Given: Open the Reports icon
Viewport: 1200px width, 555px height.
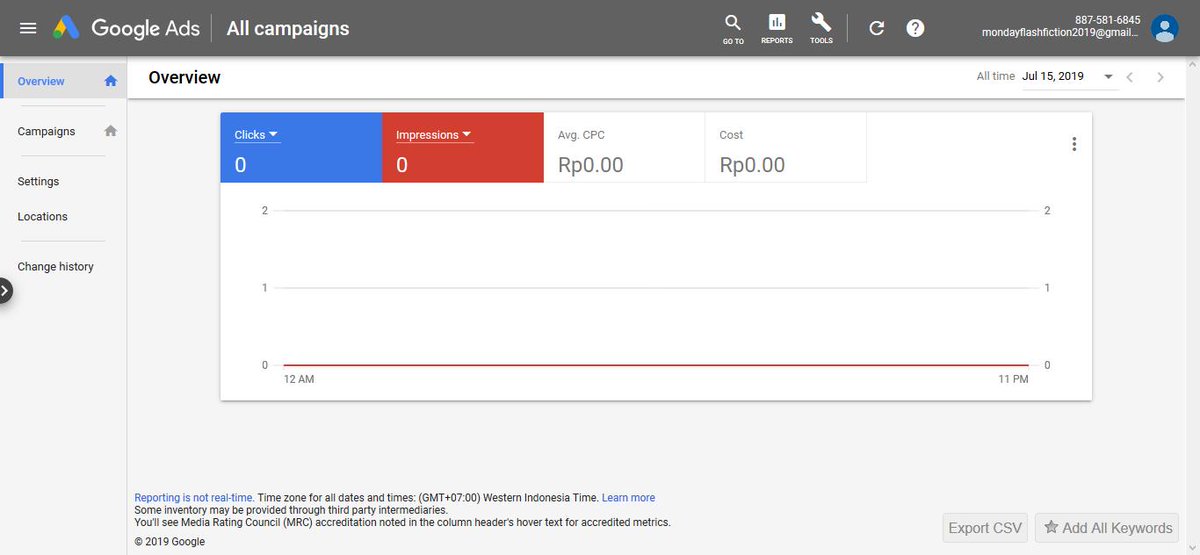Looking at the screenshot, I should [x=777, y=29].
